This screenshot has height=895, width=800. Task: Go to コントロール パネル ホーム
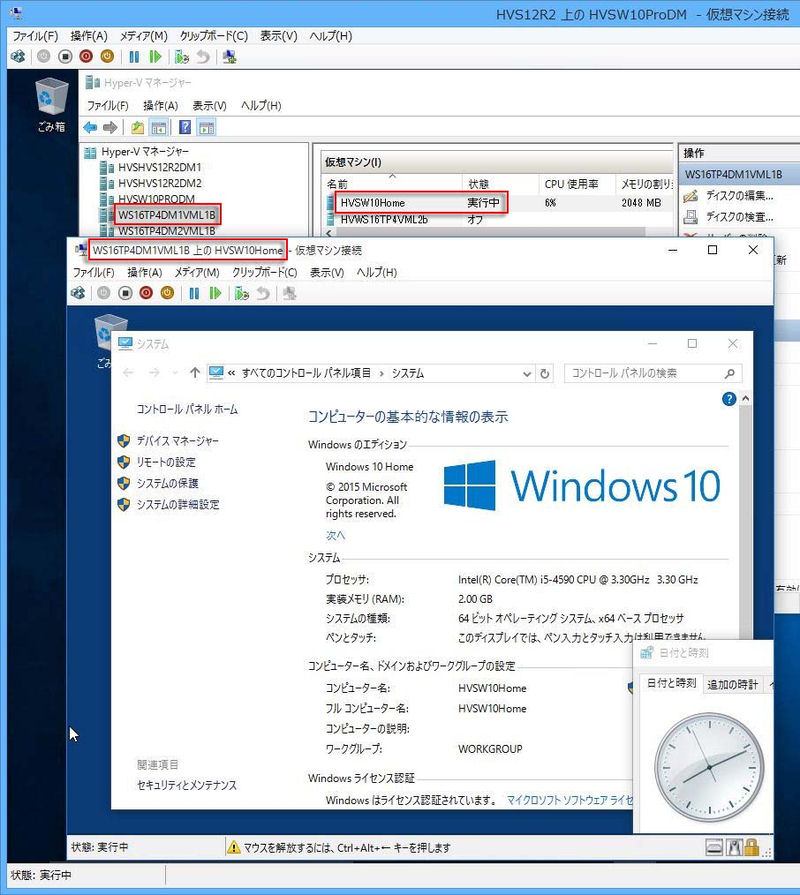187,409
